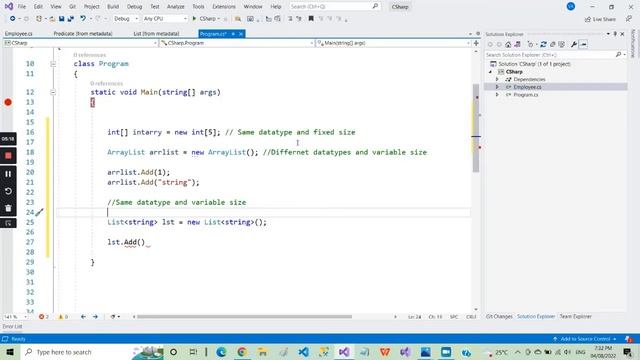
Task: Open the File menu
Action: [22, 7]
